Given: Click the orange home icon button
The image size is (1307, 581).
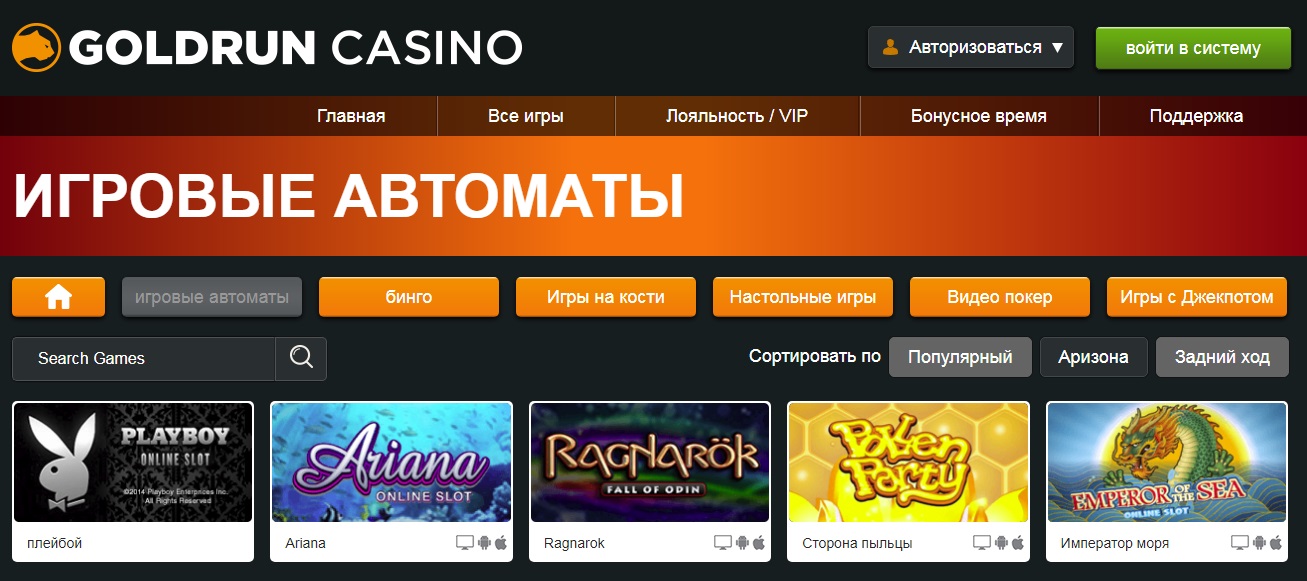Looking at the screenshot, I should coord(58,297).
